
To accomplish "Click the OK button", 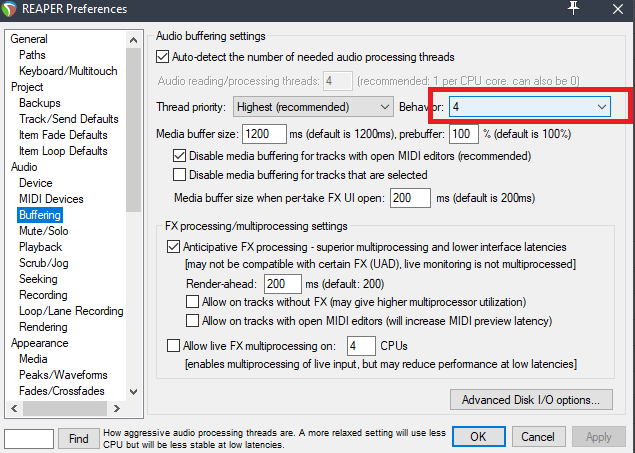I will pyautogui.click(x=478, y=437).
